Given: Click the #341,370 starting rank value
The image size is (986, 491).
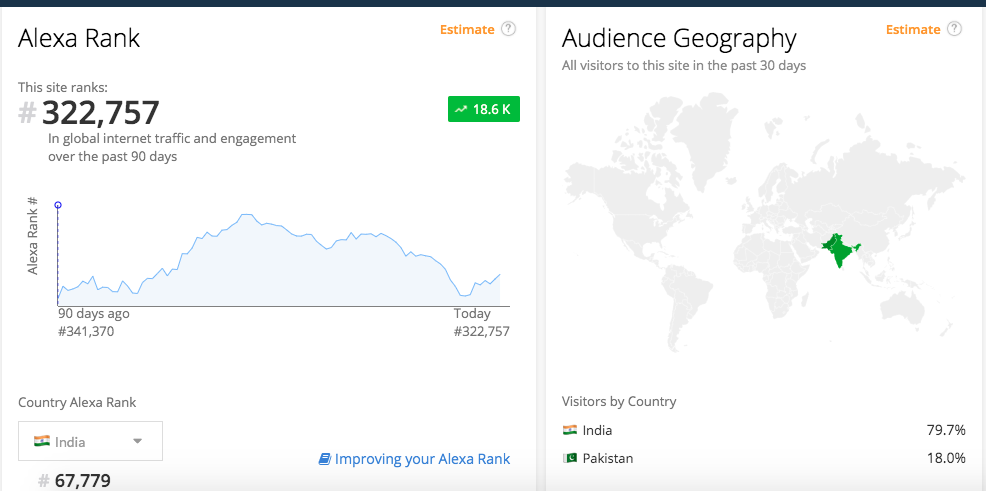Looking at the screenshot, I should tap(86, 331).
